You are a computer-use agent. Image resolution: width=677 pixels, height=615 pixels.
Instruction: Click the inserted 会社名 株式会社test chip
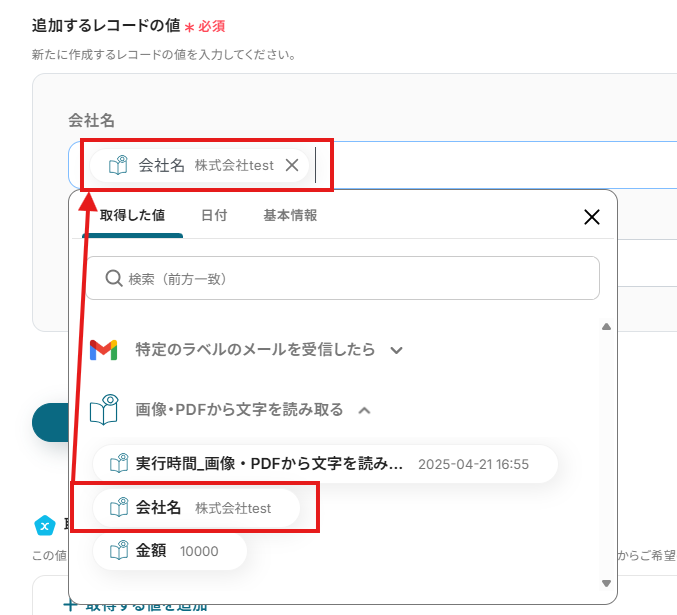click(x=199, y=165)
